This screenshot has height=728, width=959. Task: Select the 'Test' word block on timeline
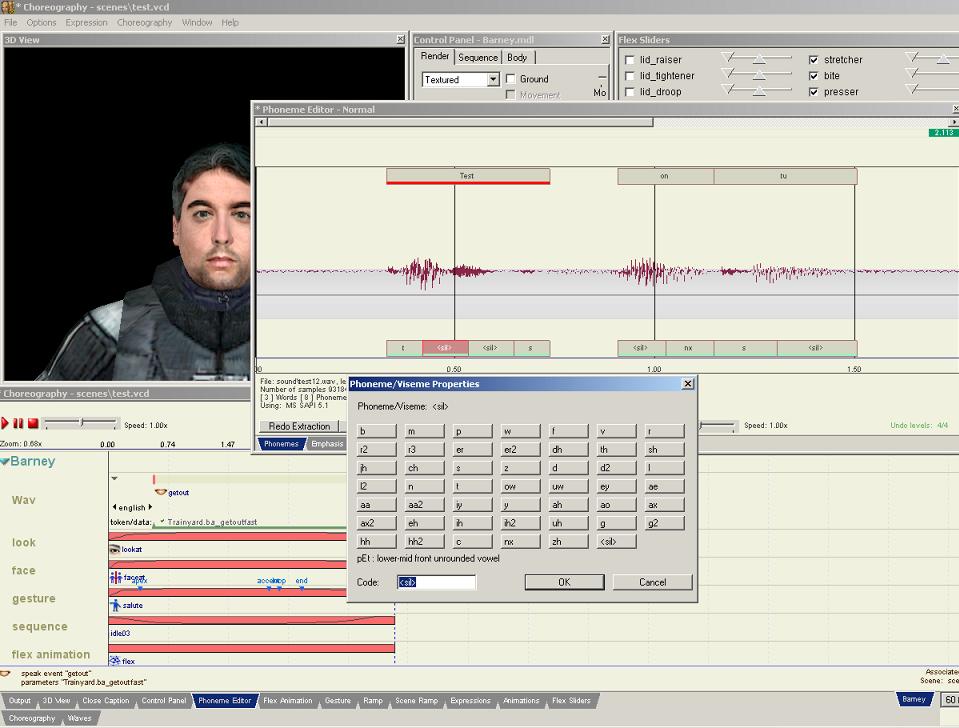pyautogui.click(x=468, y=176)
